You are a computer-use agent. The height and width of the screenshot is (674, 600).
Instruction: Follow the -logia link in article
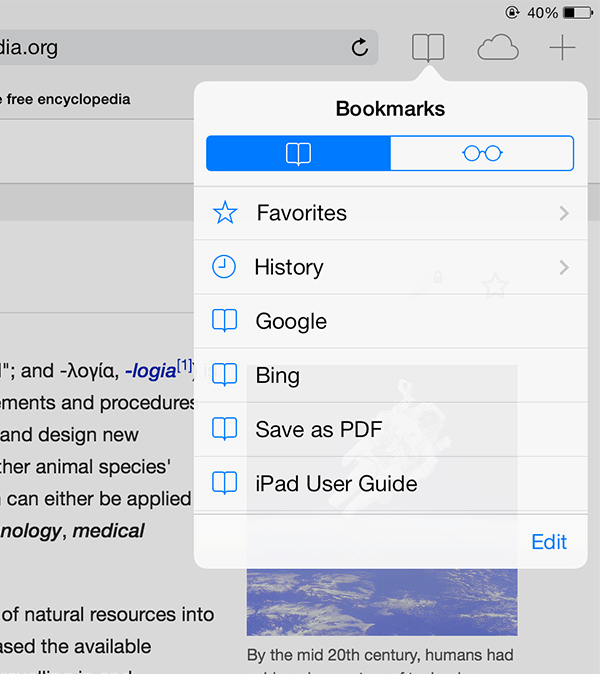[150, 371]
